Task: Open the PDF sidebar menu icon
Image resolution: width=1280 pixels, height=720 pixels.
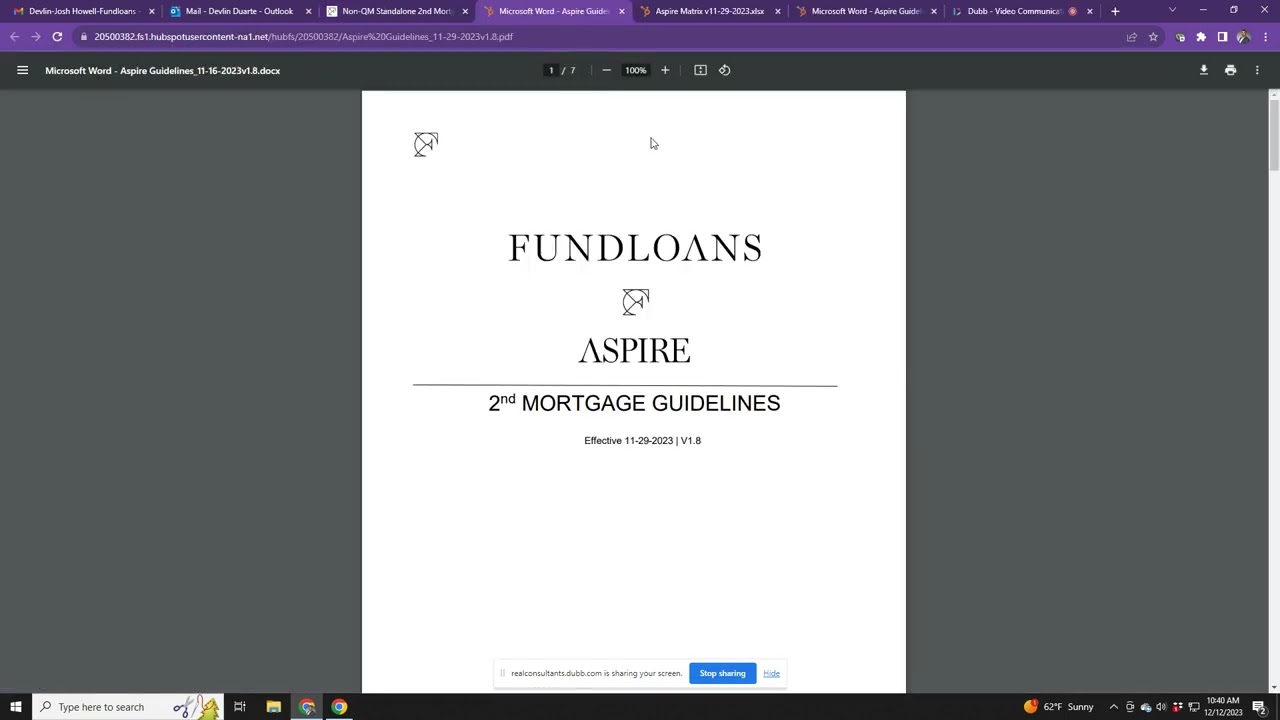Action: click(22, 70)
